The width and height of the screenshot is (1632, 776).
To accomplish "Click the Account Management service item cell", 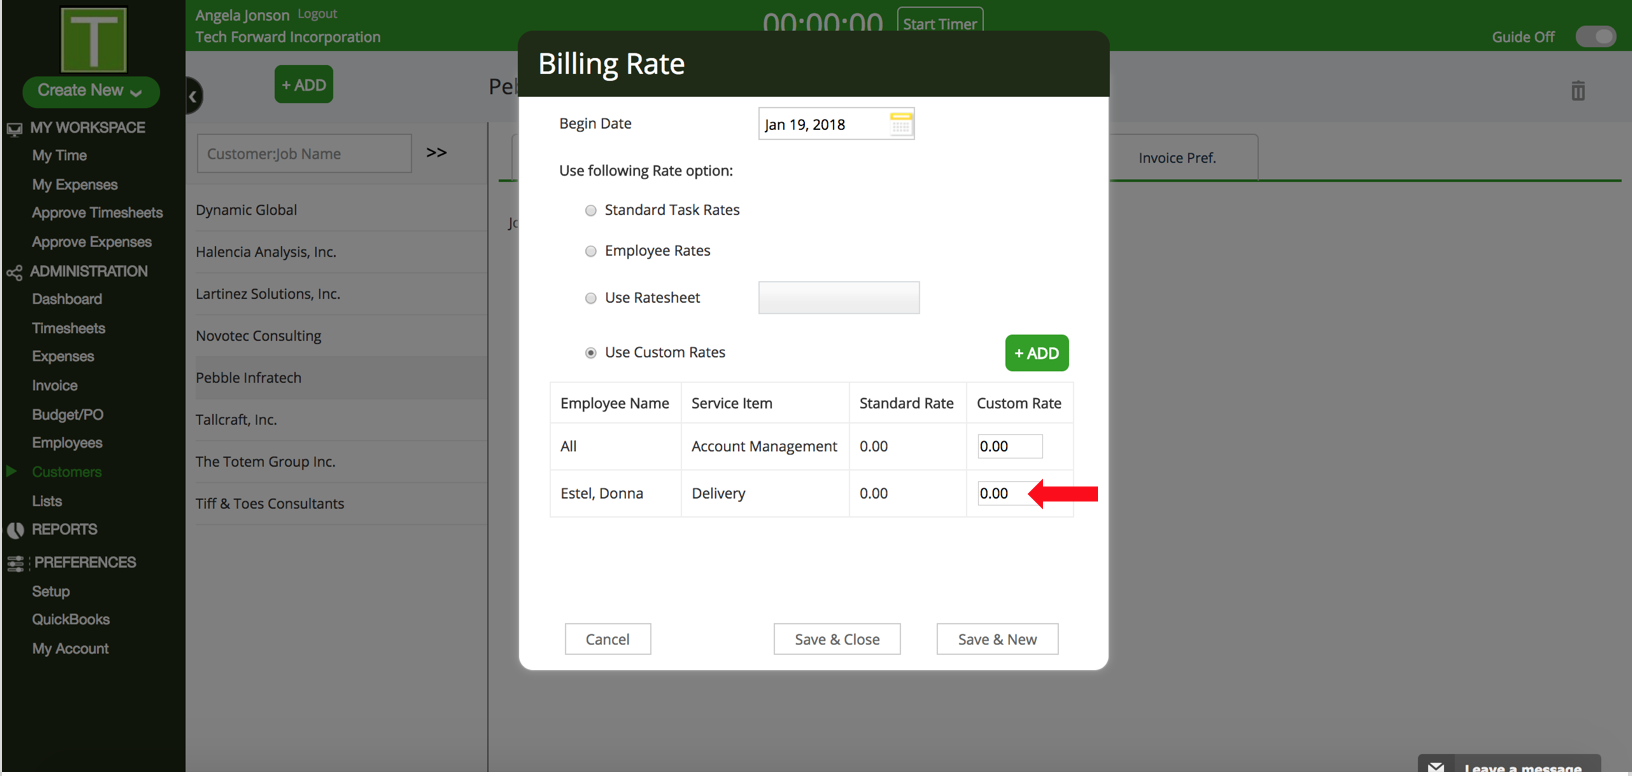I will coord(764,446).
